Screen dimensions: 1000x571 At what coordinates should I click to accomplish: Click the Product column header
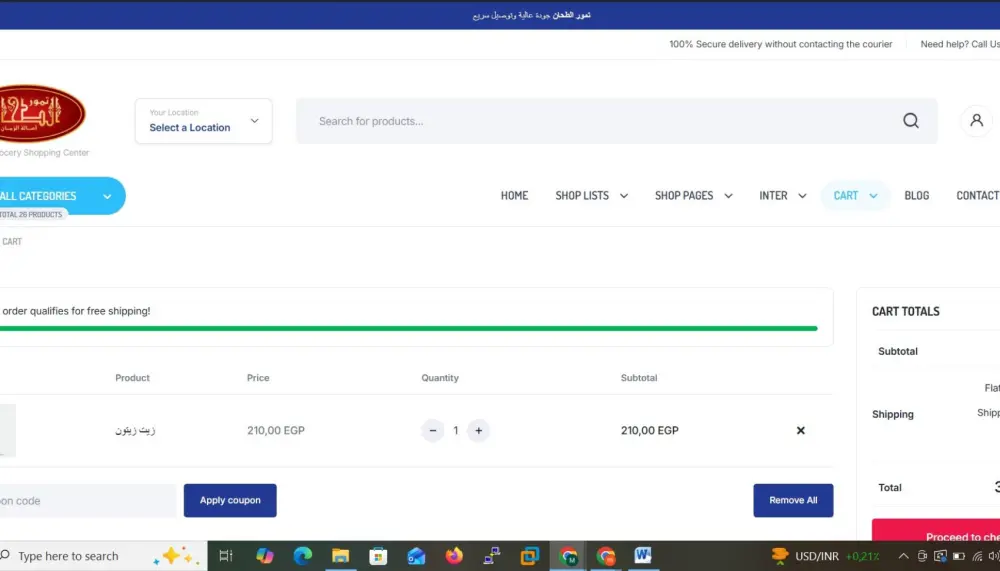tap(132, 378)
